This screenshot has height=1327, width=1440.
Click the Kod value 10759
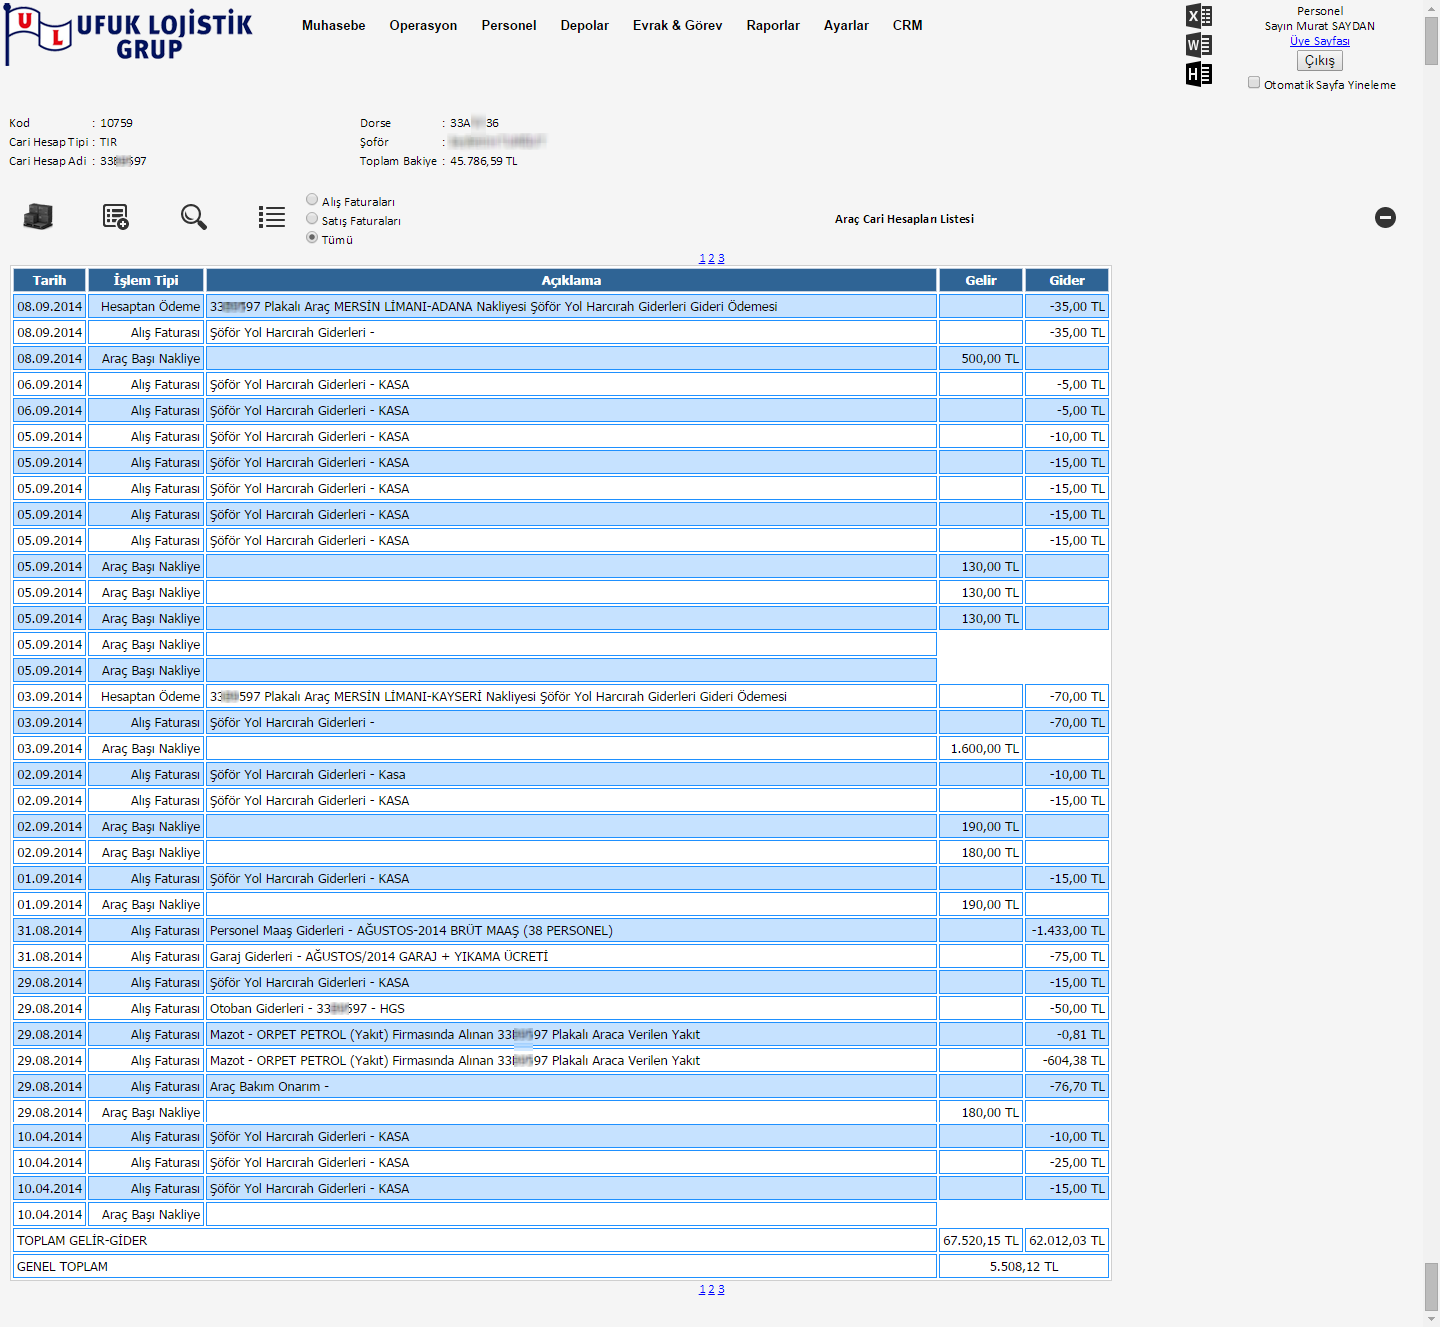pyautogui.click(x=116, y=123)
